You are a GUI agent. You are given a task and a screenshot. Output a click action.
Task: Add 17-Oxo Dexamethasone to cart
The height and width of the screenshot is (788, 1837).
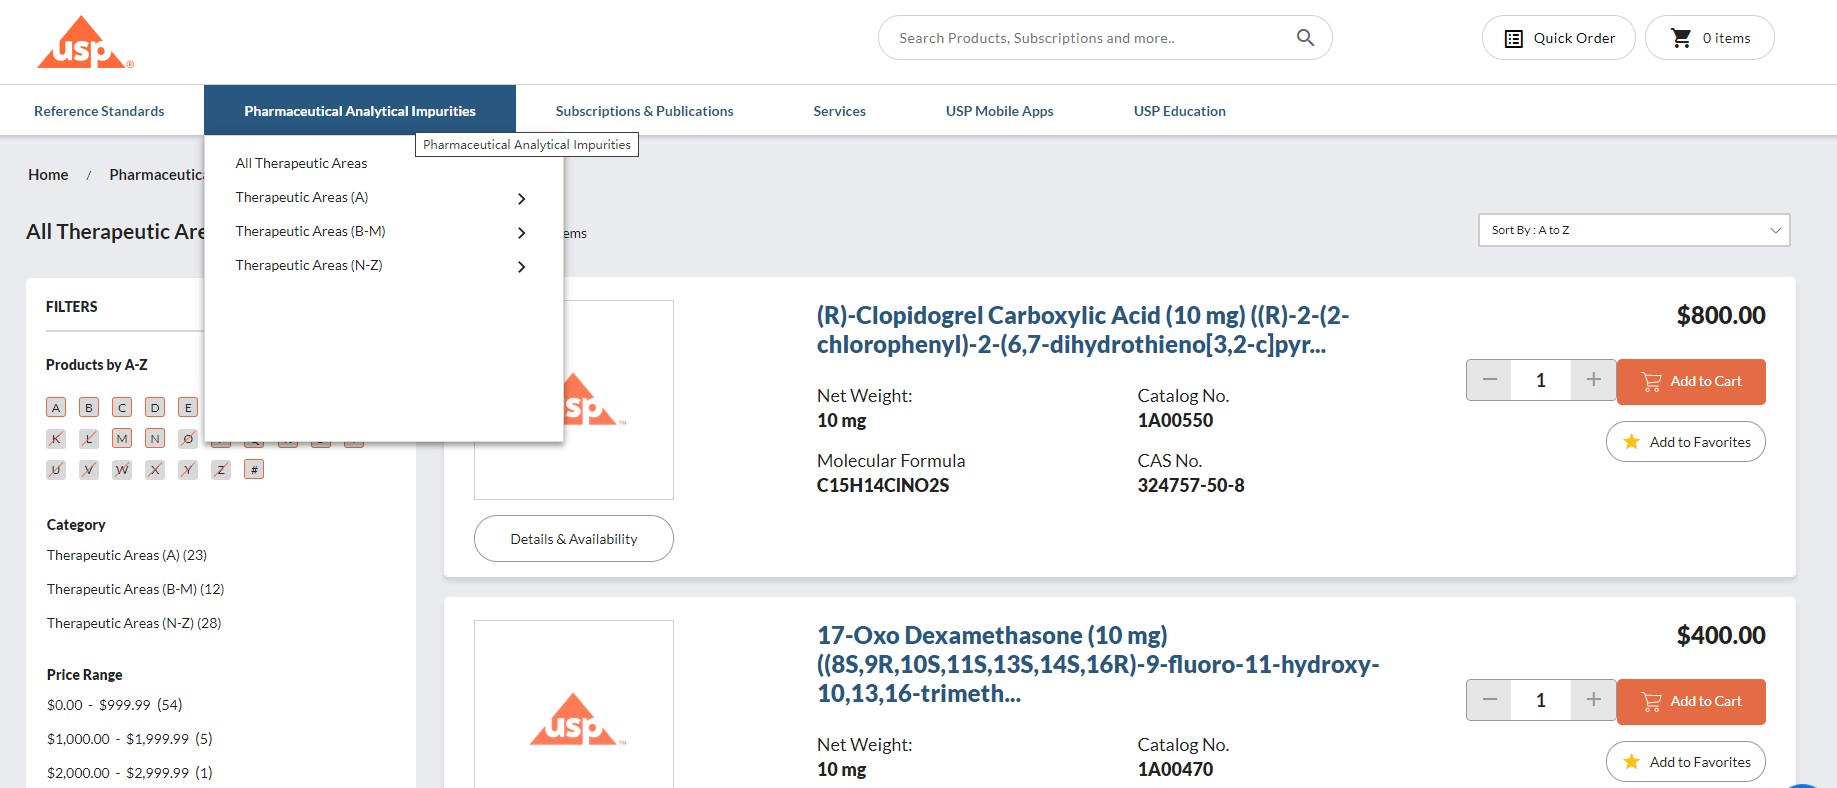click(x=1691, y=701)
